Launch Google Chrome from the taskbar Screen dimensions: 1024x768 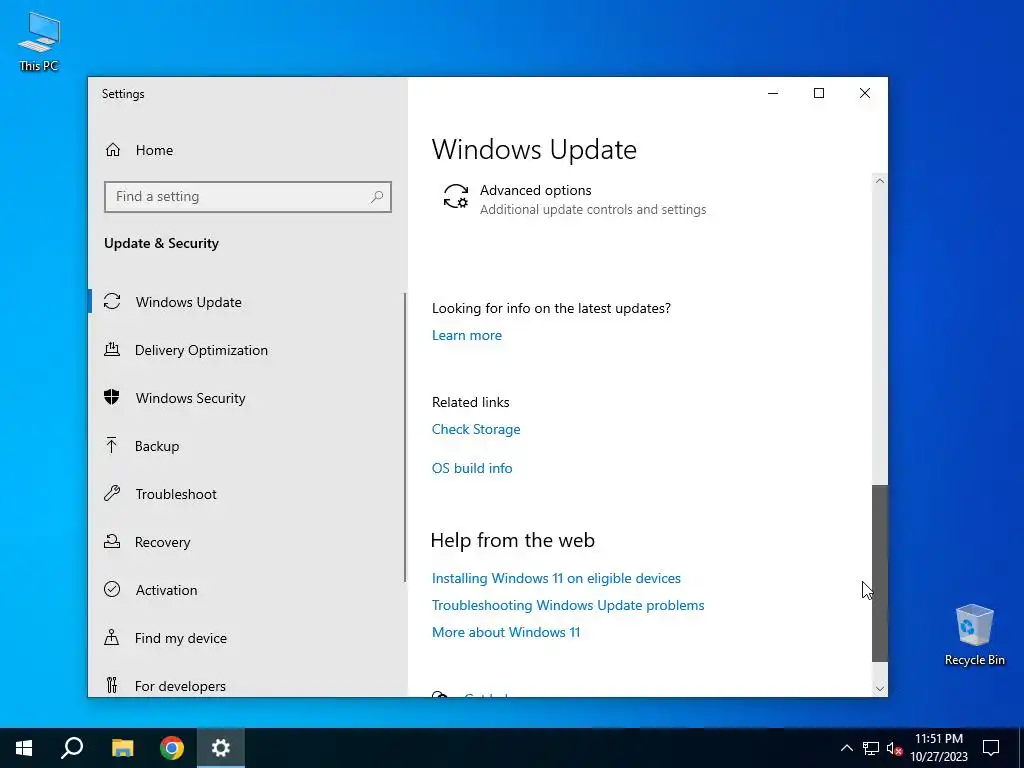coord(172,748)
